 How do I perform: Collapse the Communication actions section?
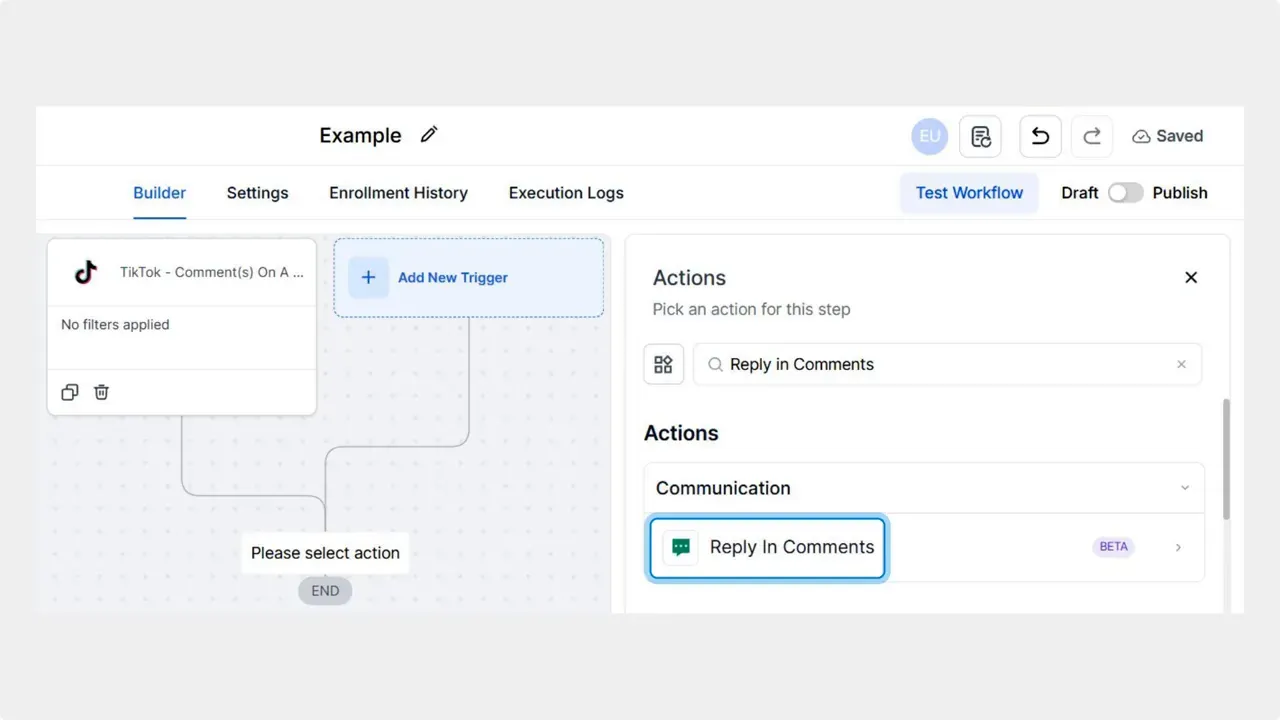coord(1186,488)
